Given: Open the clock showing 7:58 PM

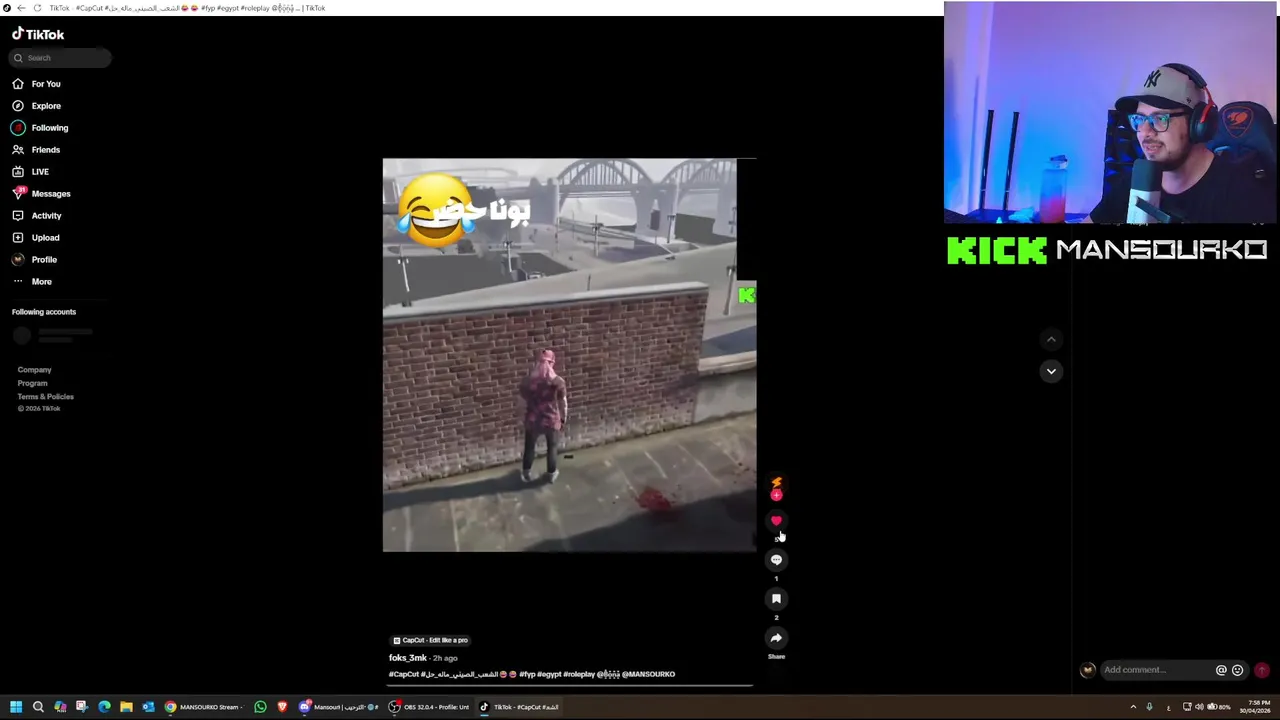Looking at the screenshot, I should (x=1254, y=707).
